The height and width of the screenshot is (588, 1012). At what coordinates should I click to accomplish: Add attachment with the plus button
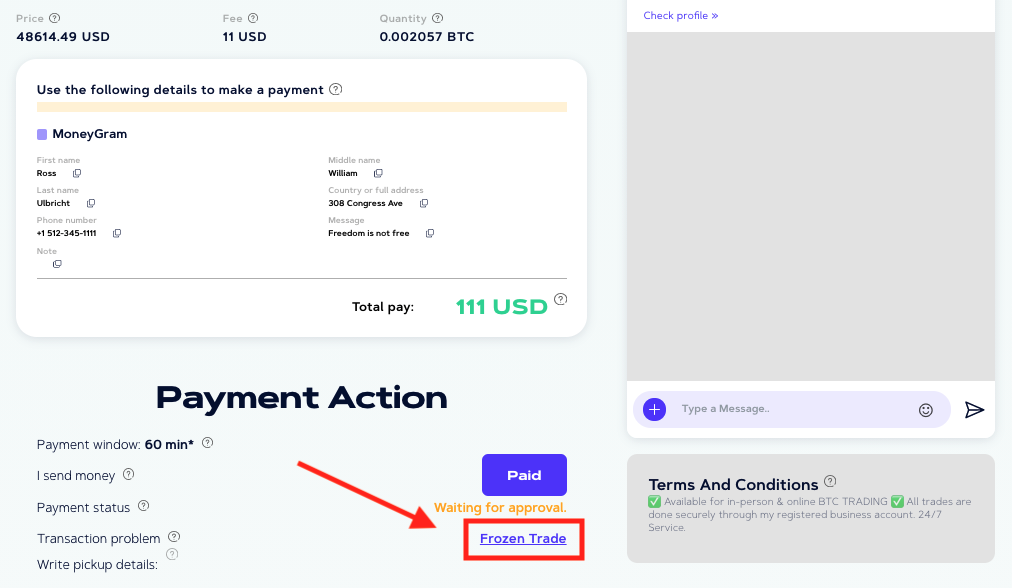654,409
